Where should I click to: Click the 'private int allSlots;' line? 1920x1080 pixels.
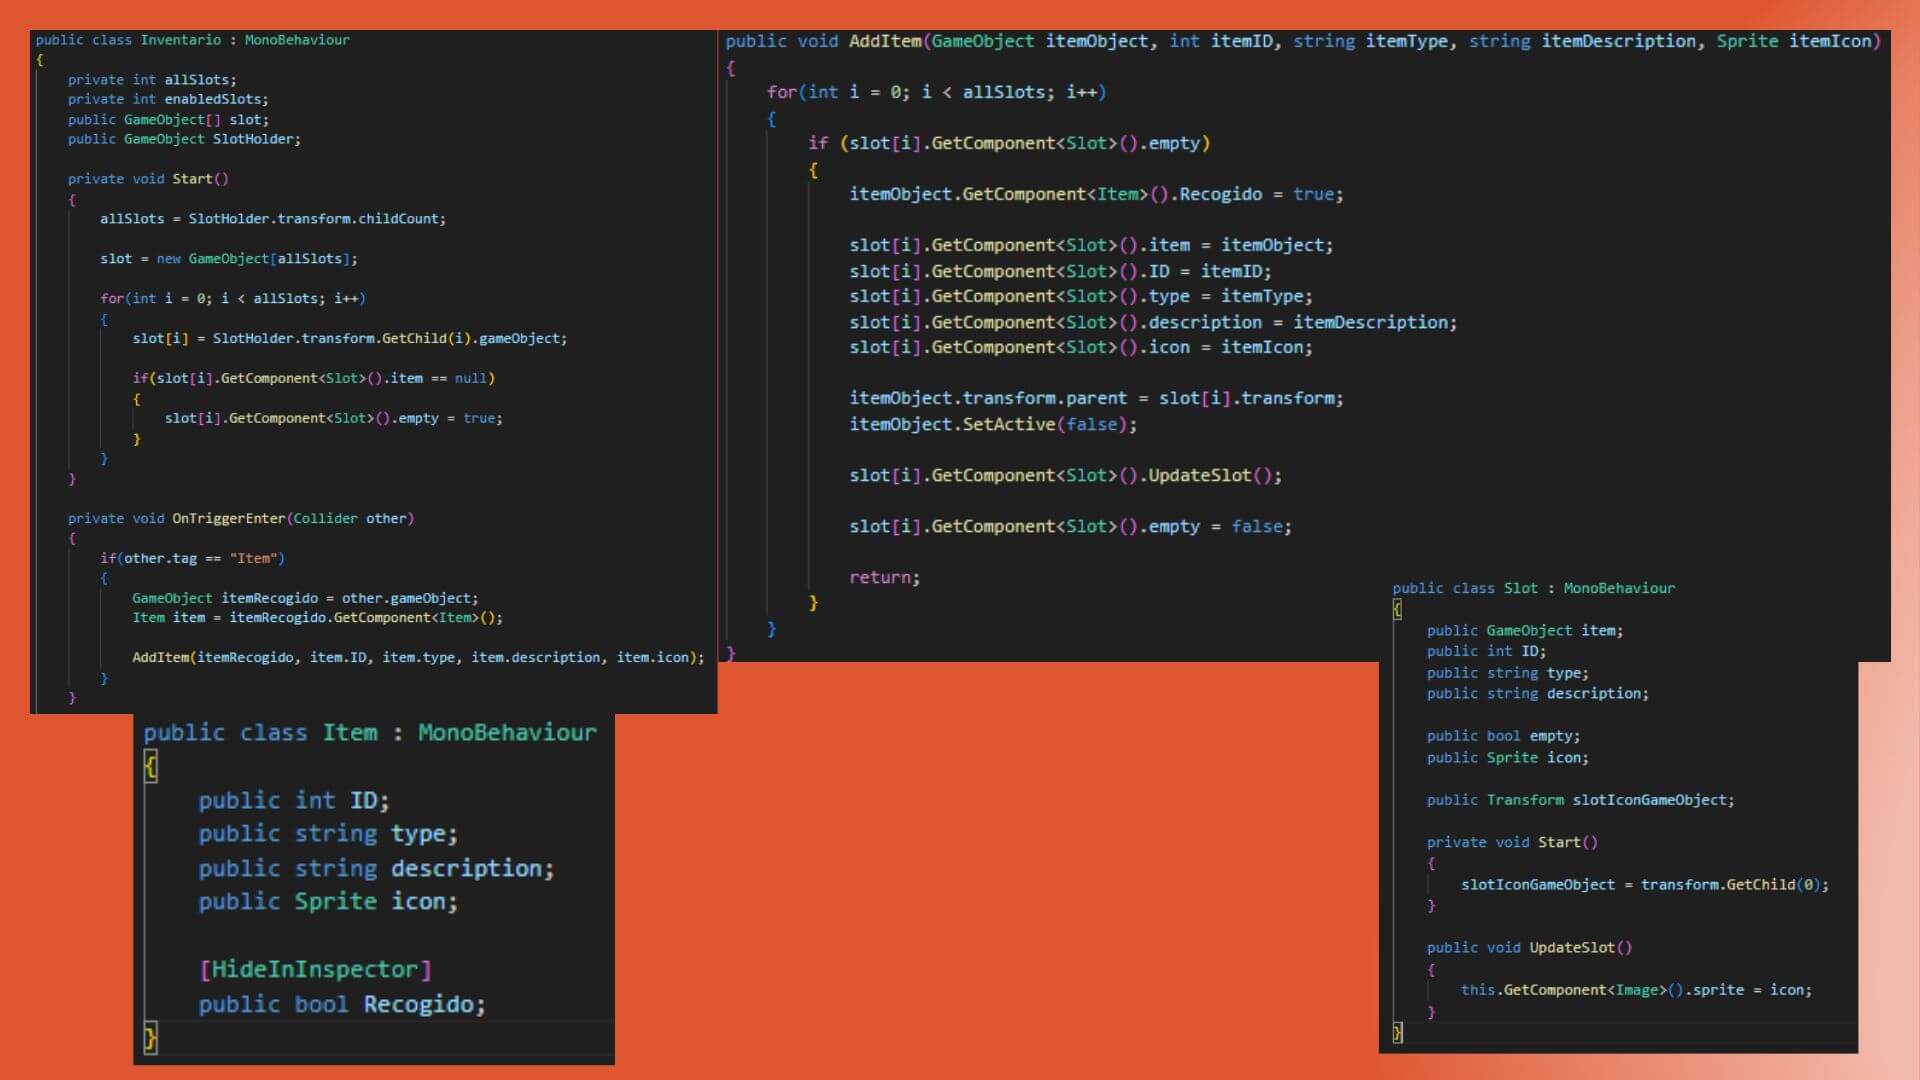coord(152,80)
